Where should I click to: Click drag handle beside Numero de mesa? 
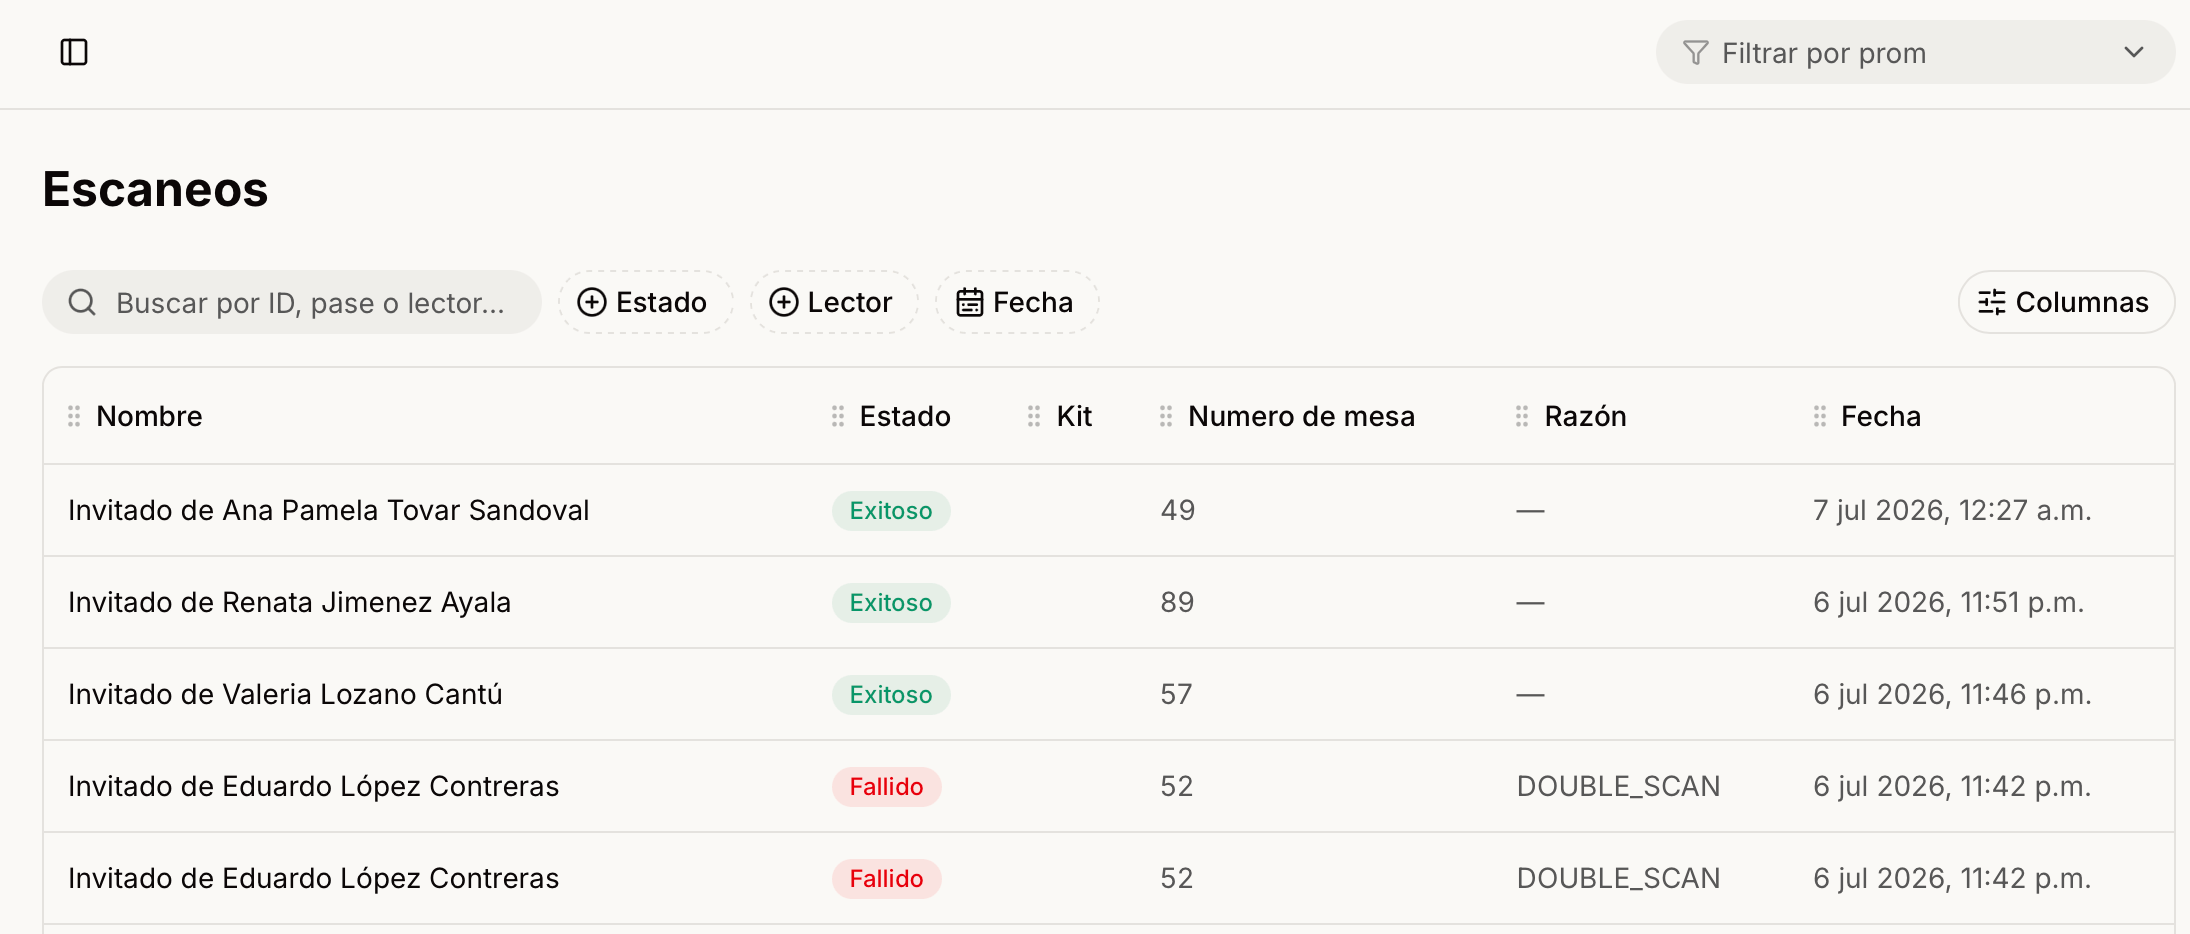pos(1166,416)
